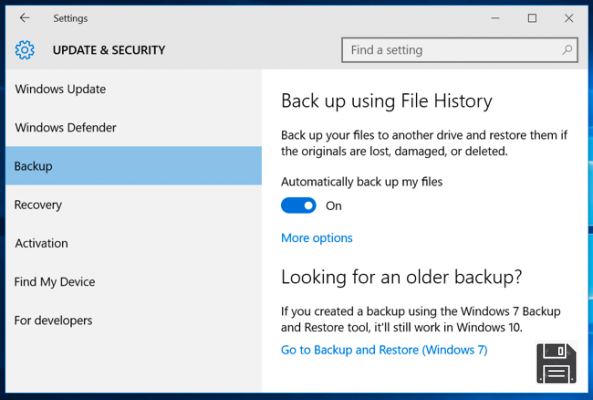Click the Back up using File History heading
Image resolution: width=593 pixels, height=400 pixels.
pos(387,101)
